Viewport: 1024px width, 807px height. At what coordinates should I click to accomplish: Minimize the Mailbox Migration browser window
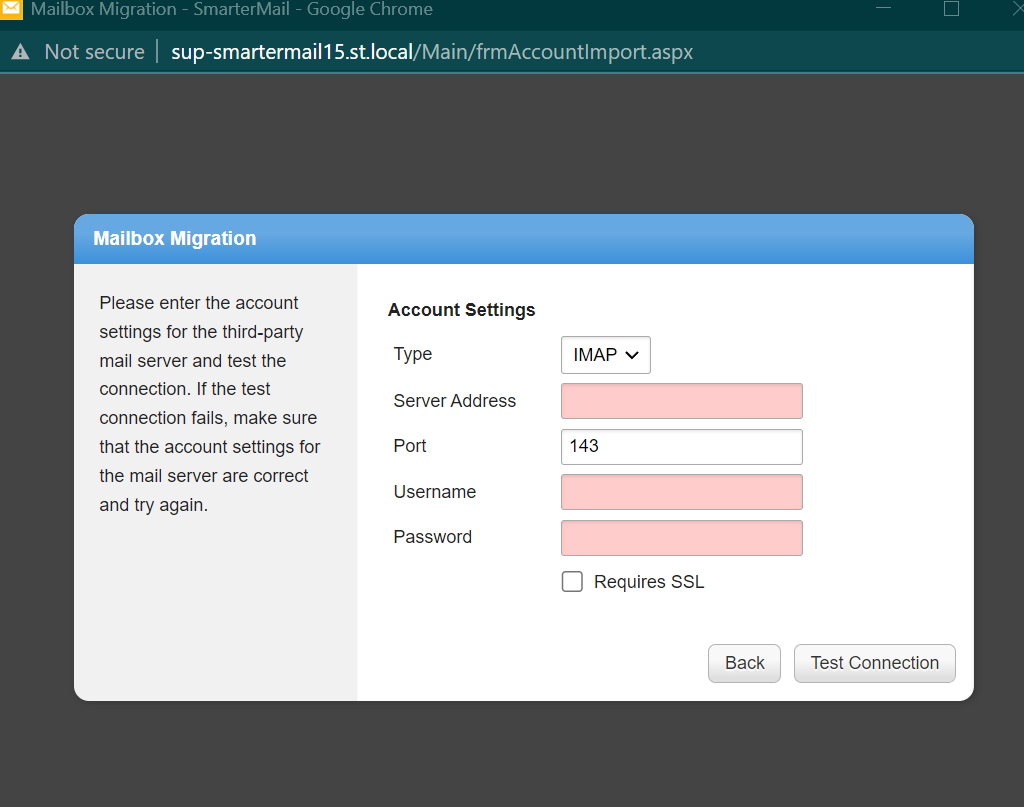click(883, 9)
